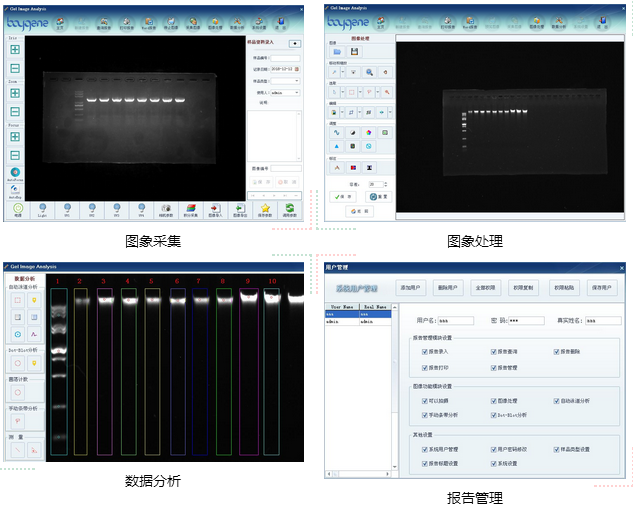633x505 pixels.
Task: Expand dropdown arrow beside the move tool
Action: [x=343, y=72]
